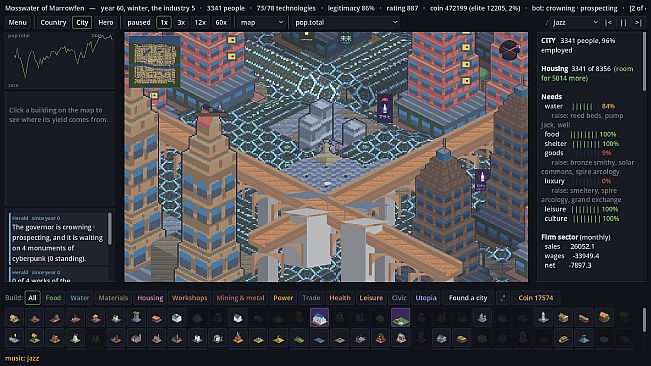Filter build list by Civic
Screen dimensions: 651x366
point(399,298)
